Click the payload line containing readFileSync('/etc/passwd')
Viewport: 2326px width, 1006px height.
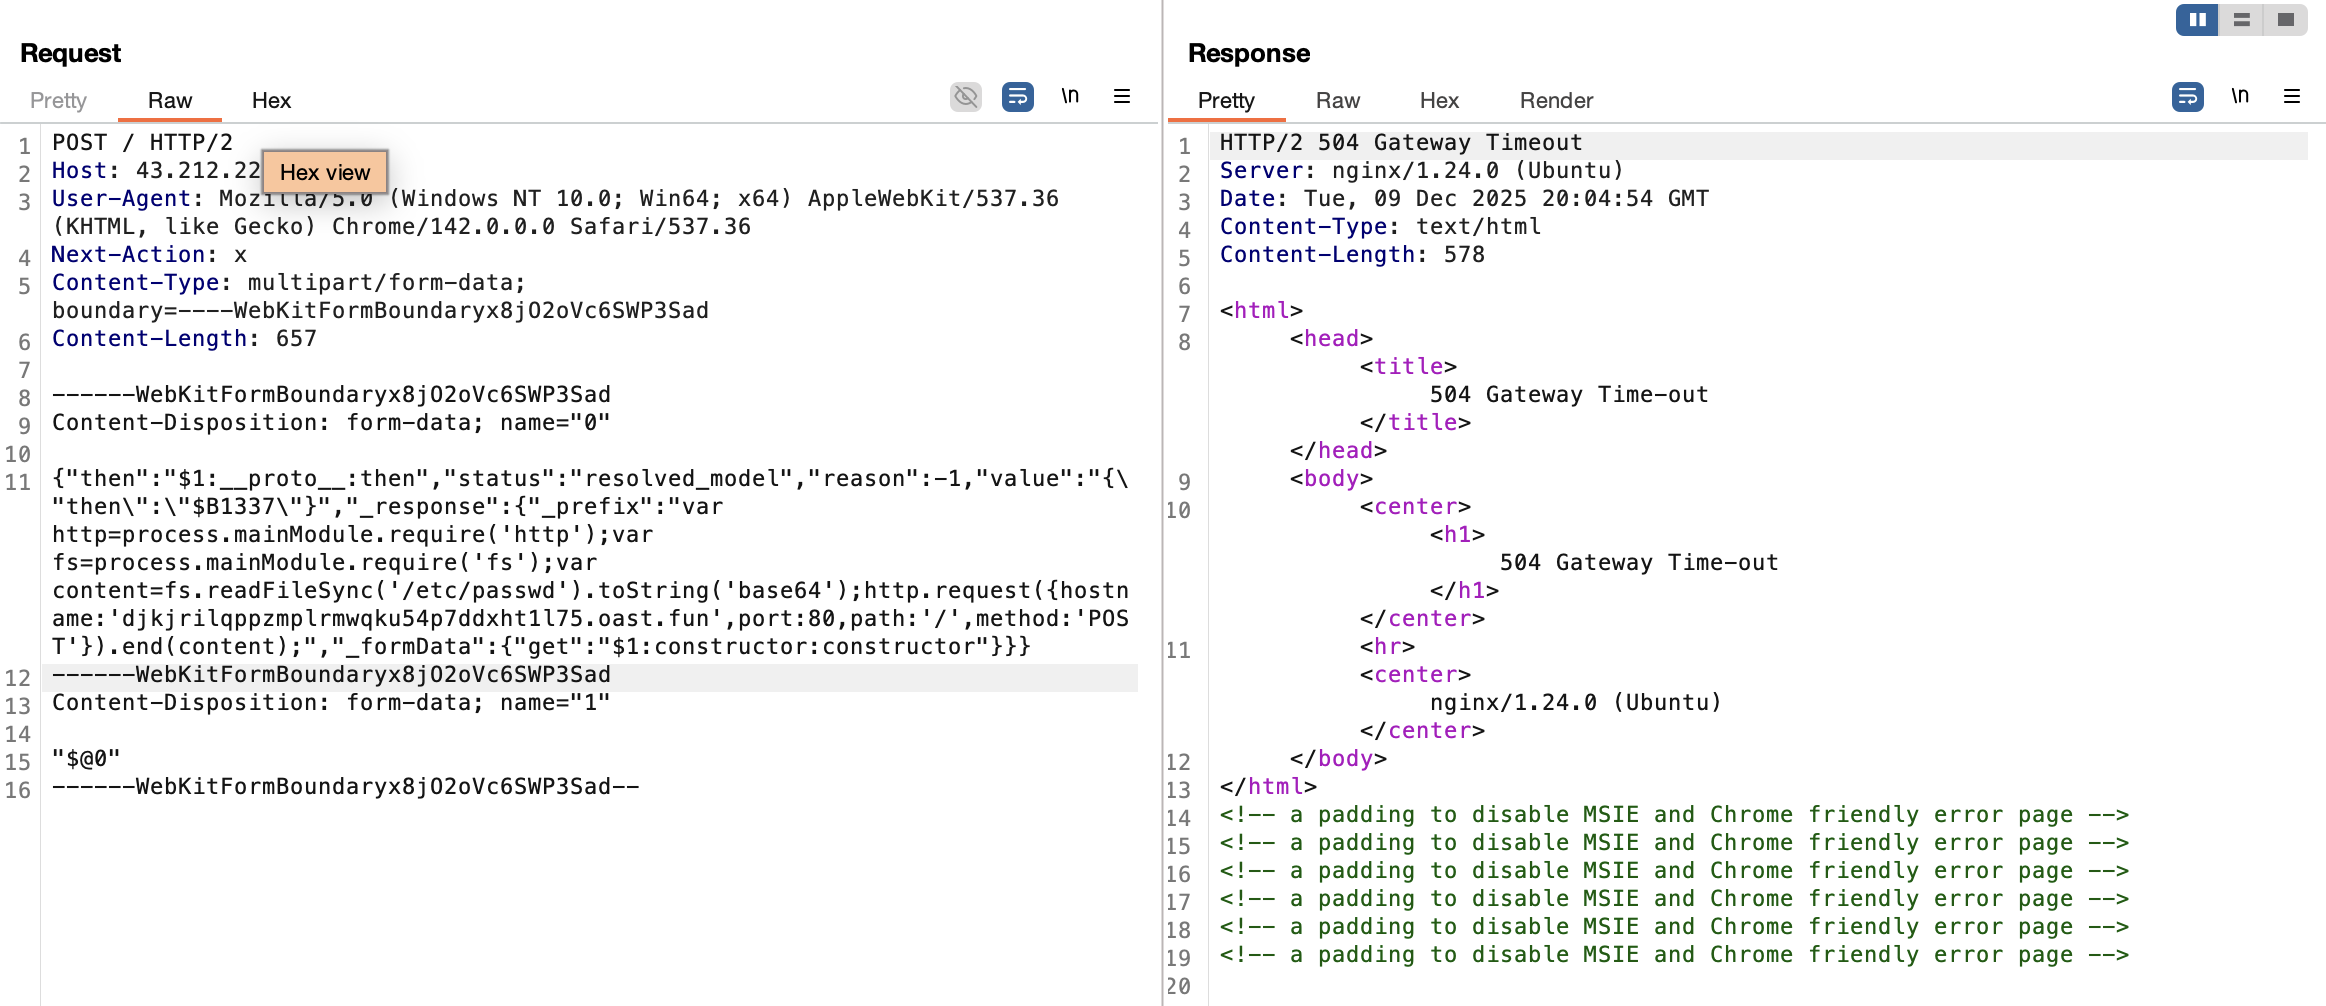[x=590, y=591]
